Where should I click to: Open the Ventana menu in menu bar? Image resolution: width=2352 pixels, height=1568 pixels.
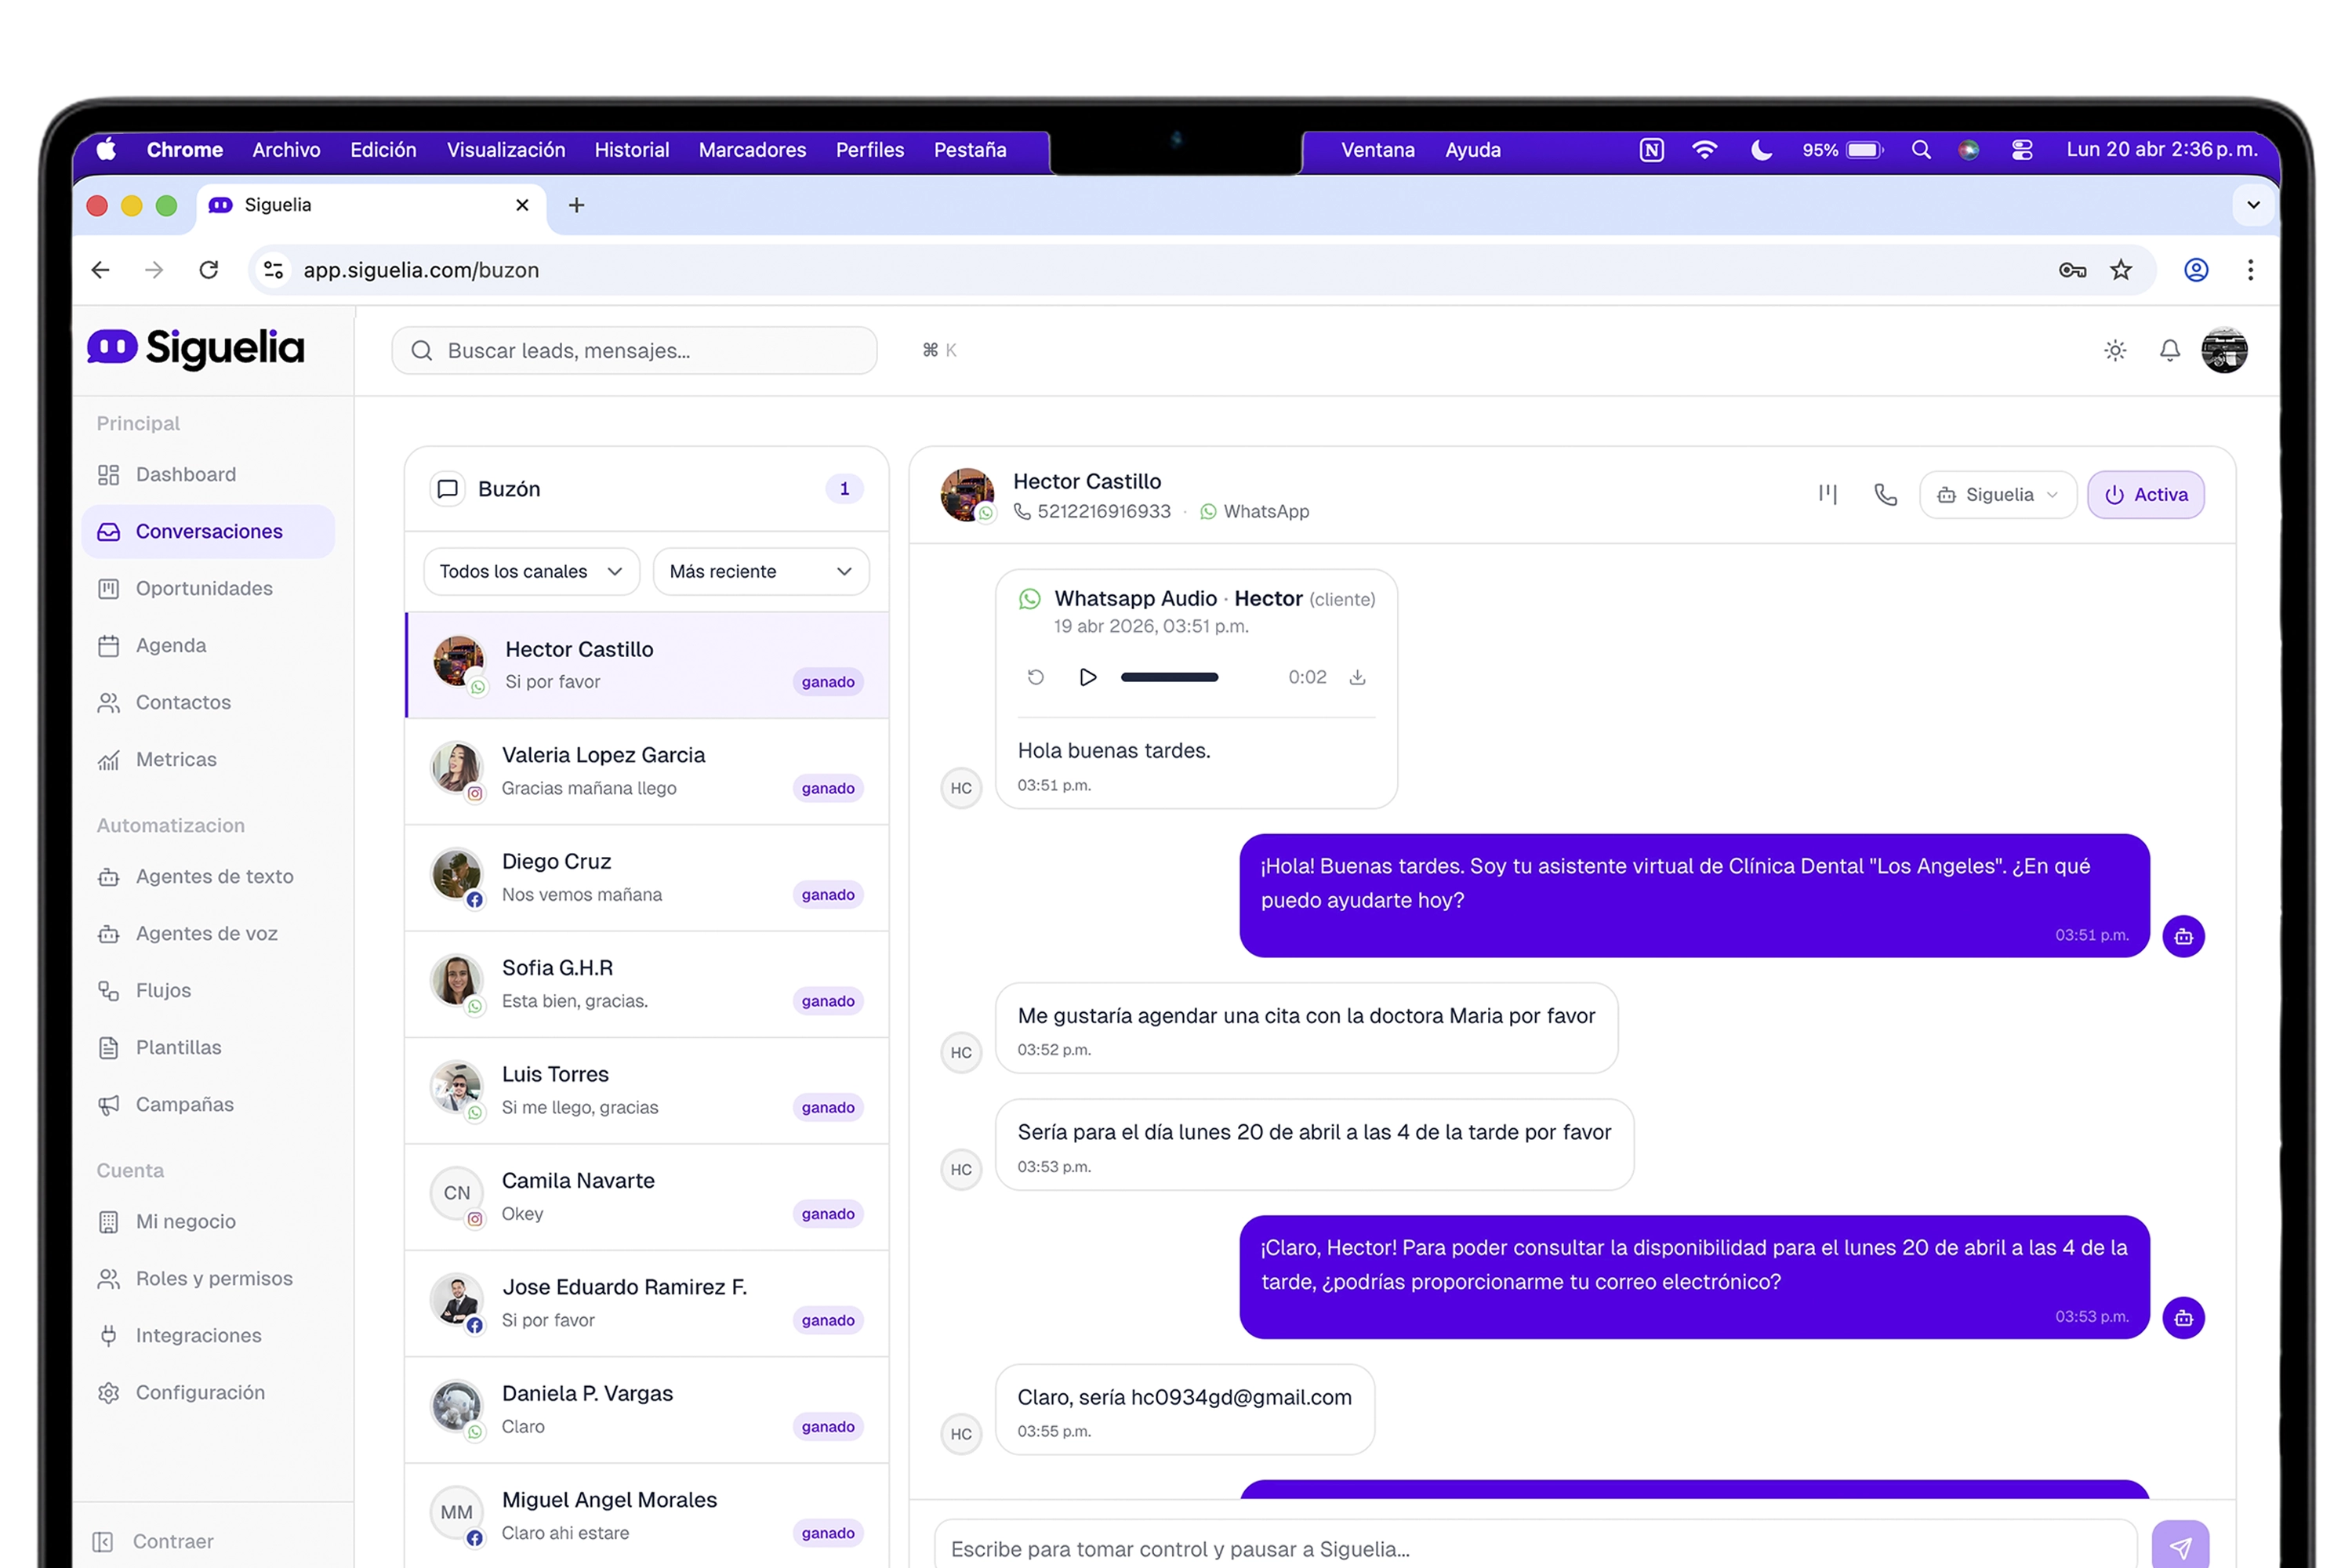(x=1378, y=150)
